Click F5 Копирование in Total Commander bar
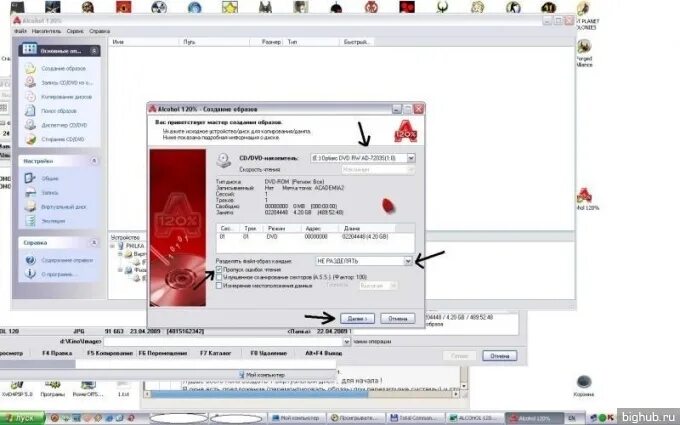 click(110, 353)
